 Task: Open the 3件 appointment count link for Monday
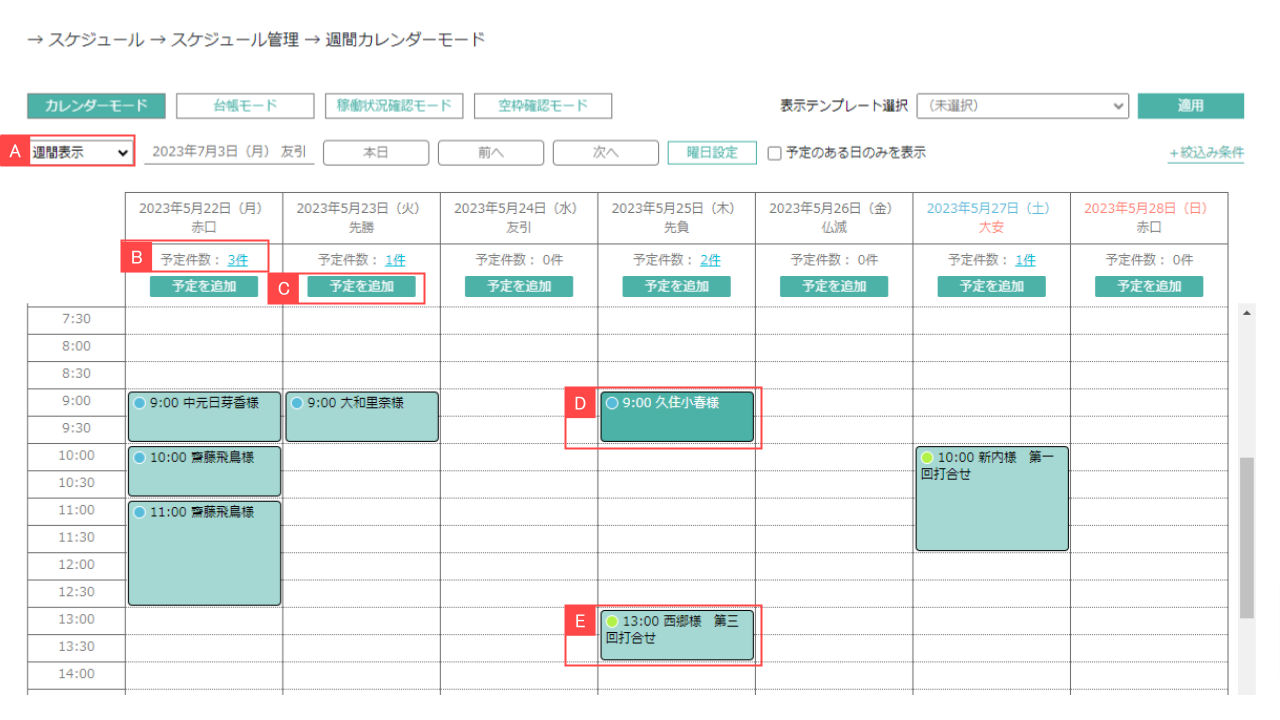(239, 259)
